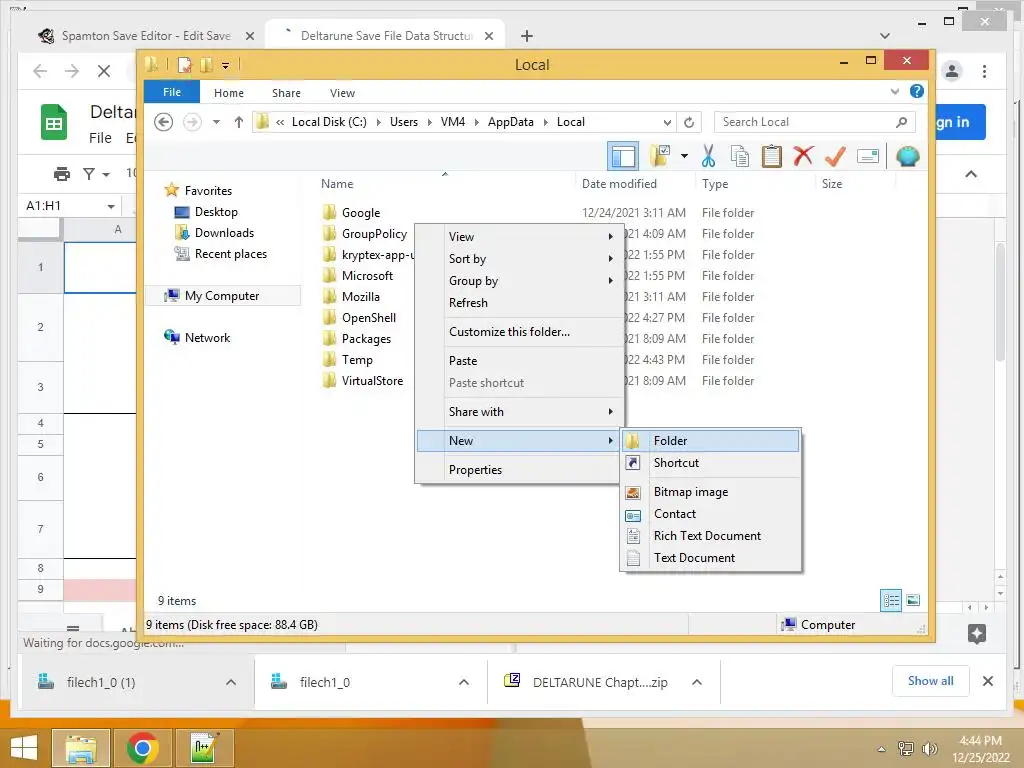
Task: Click the red X Delete icon
Action: click(803, 156)
